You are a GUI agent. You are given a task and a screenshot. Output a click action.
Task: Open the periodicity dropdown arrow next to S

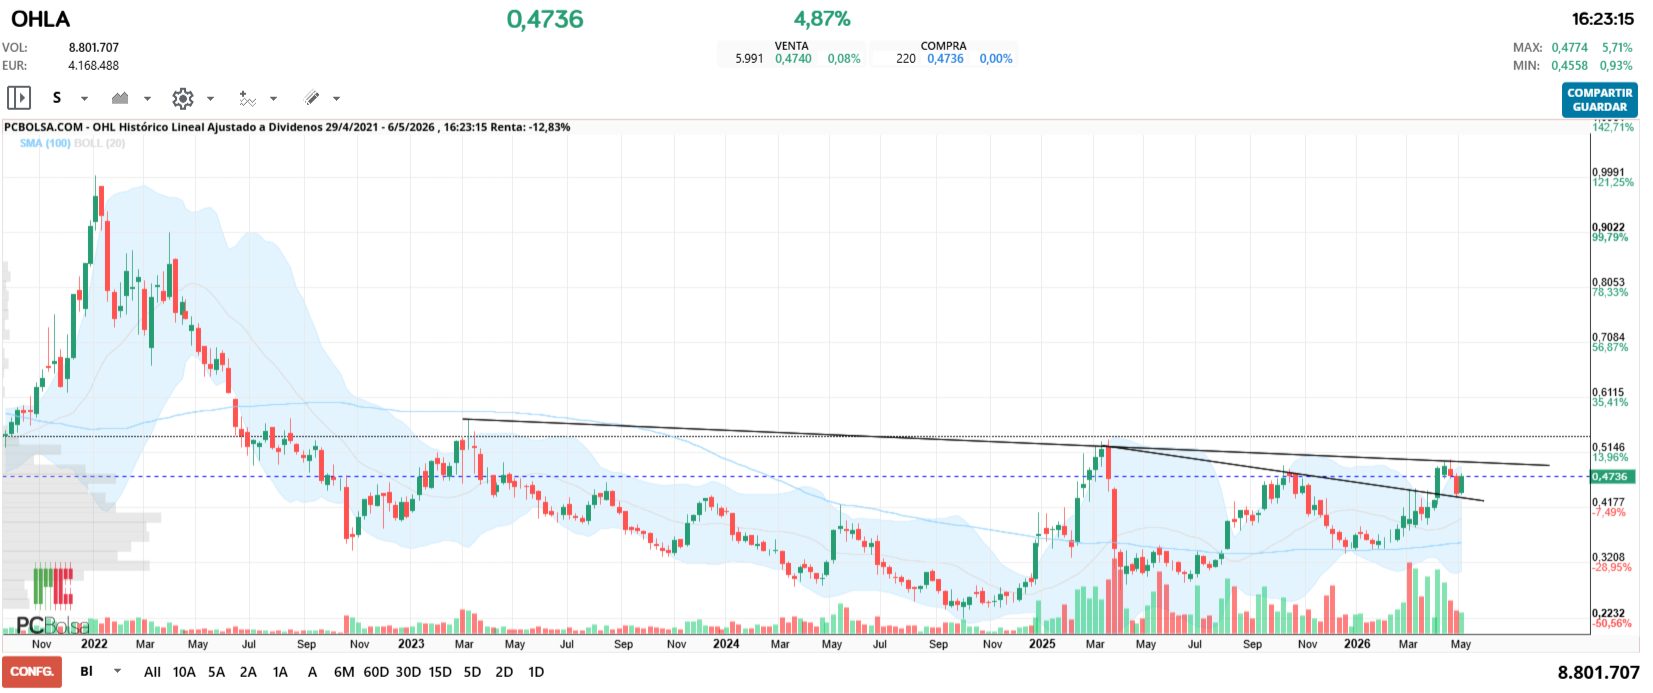[84, 99]
